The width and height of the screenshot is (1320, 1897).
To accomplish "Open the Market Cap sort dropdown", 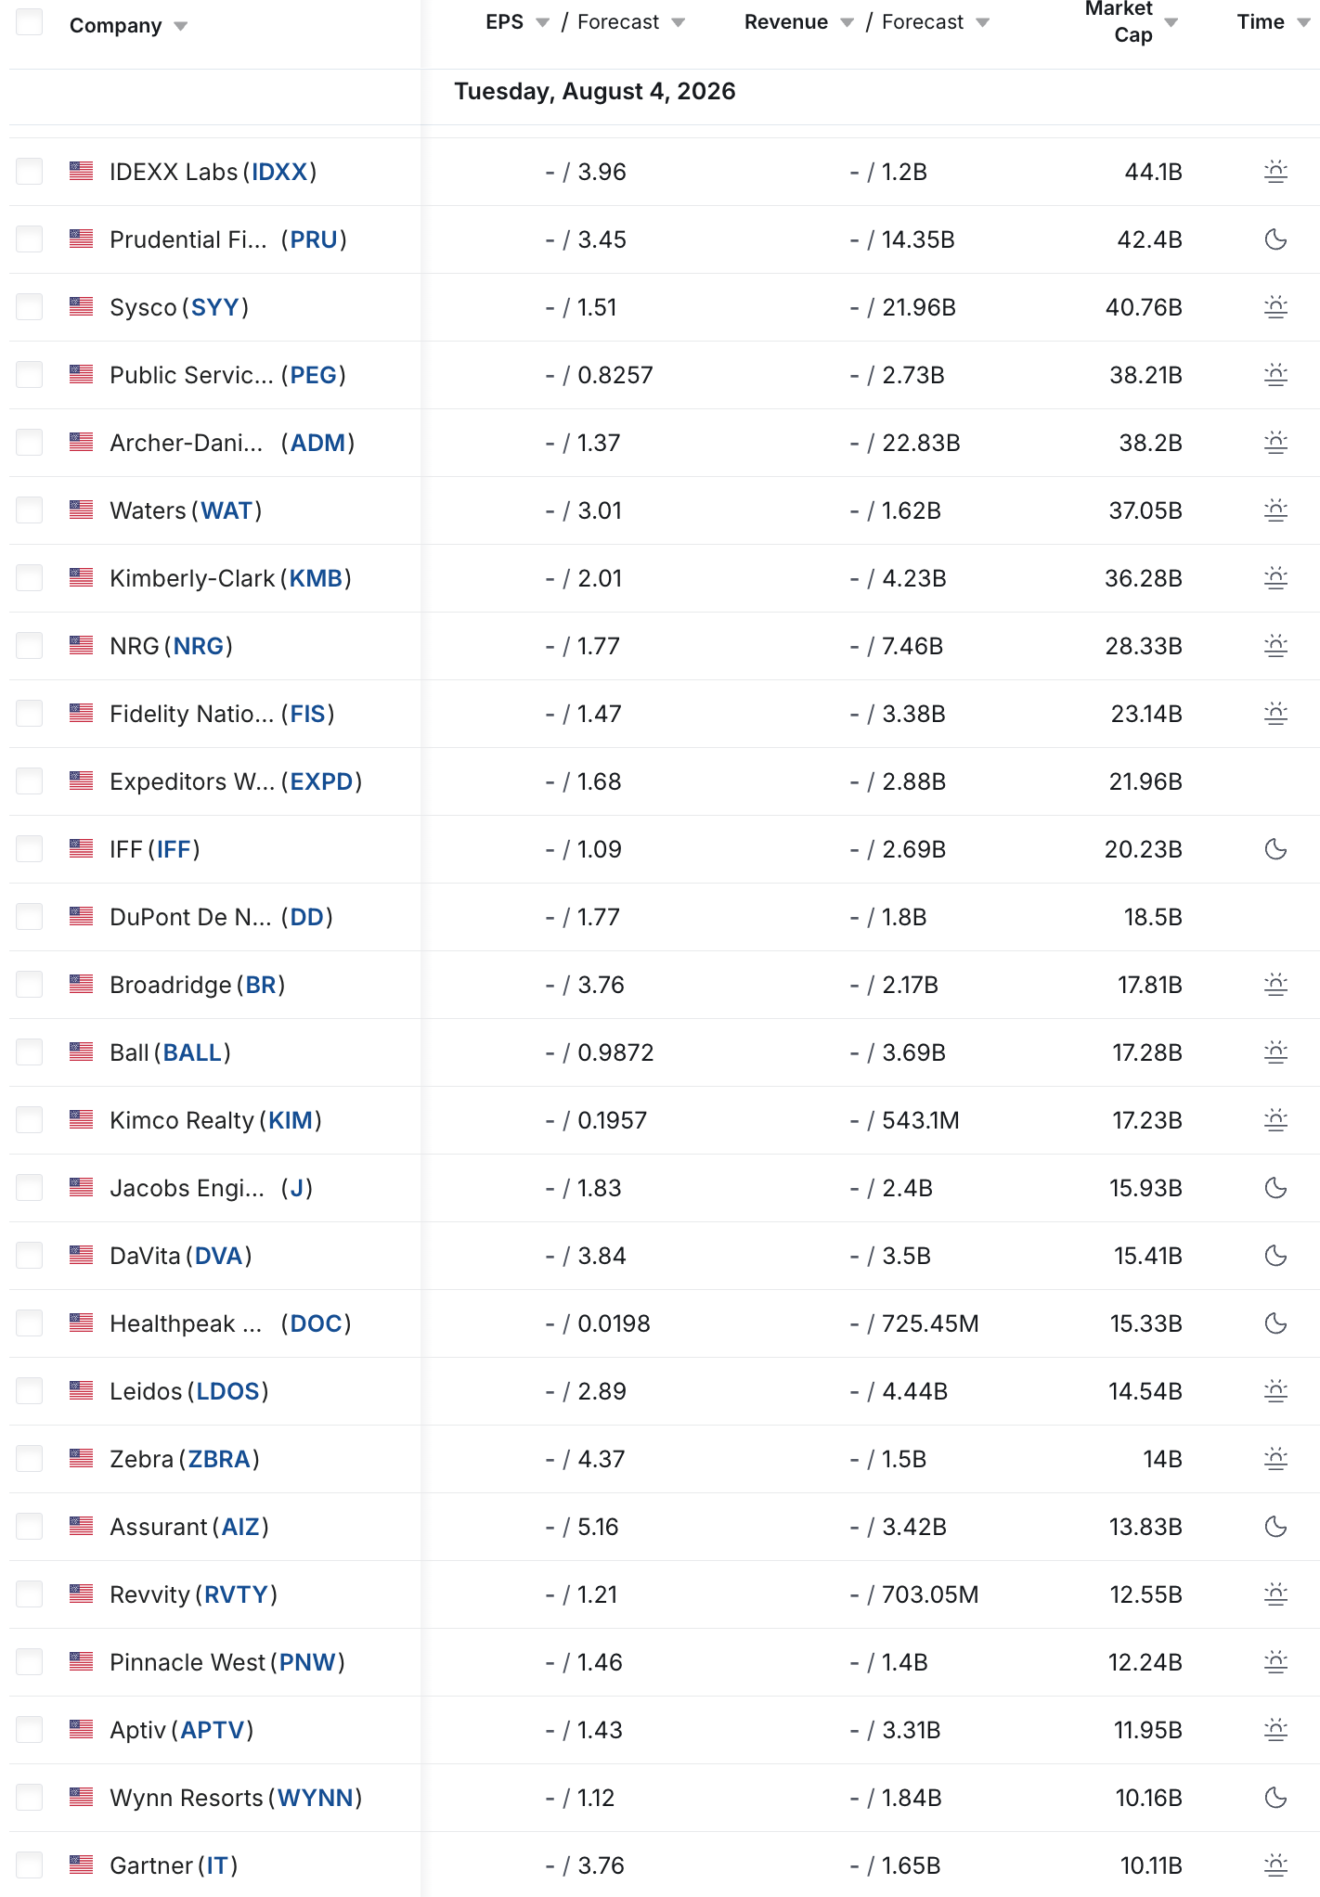I will tap(1171, 23).
